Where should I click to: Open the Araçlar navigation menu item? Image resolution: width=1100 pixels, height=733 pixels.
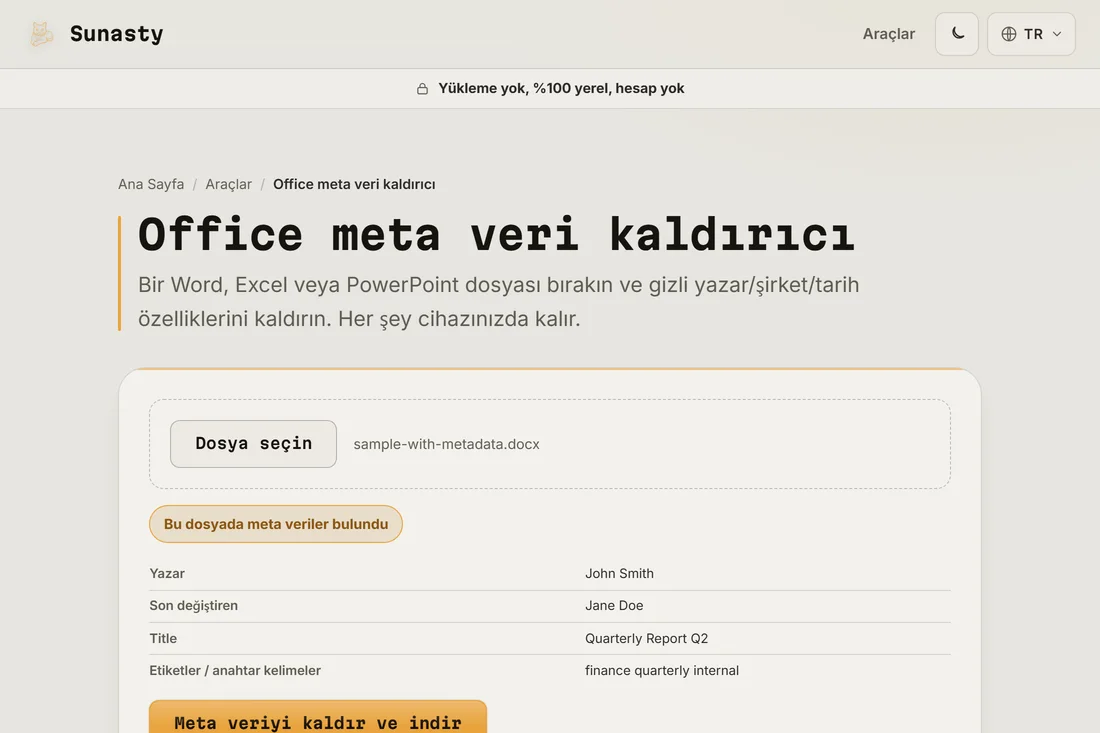point(888,34)
